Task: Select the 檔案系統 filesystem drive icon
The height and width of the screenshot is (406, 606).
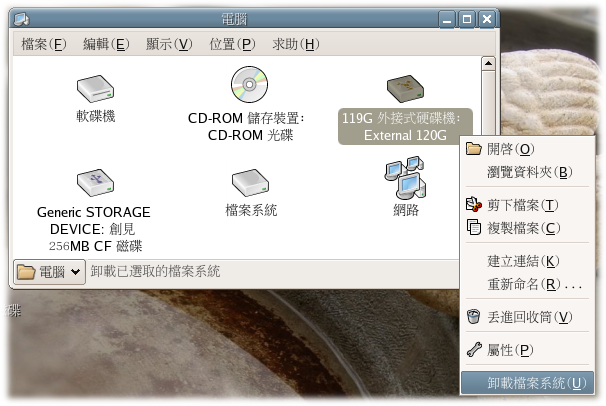Action: pos(250,183)
